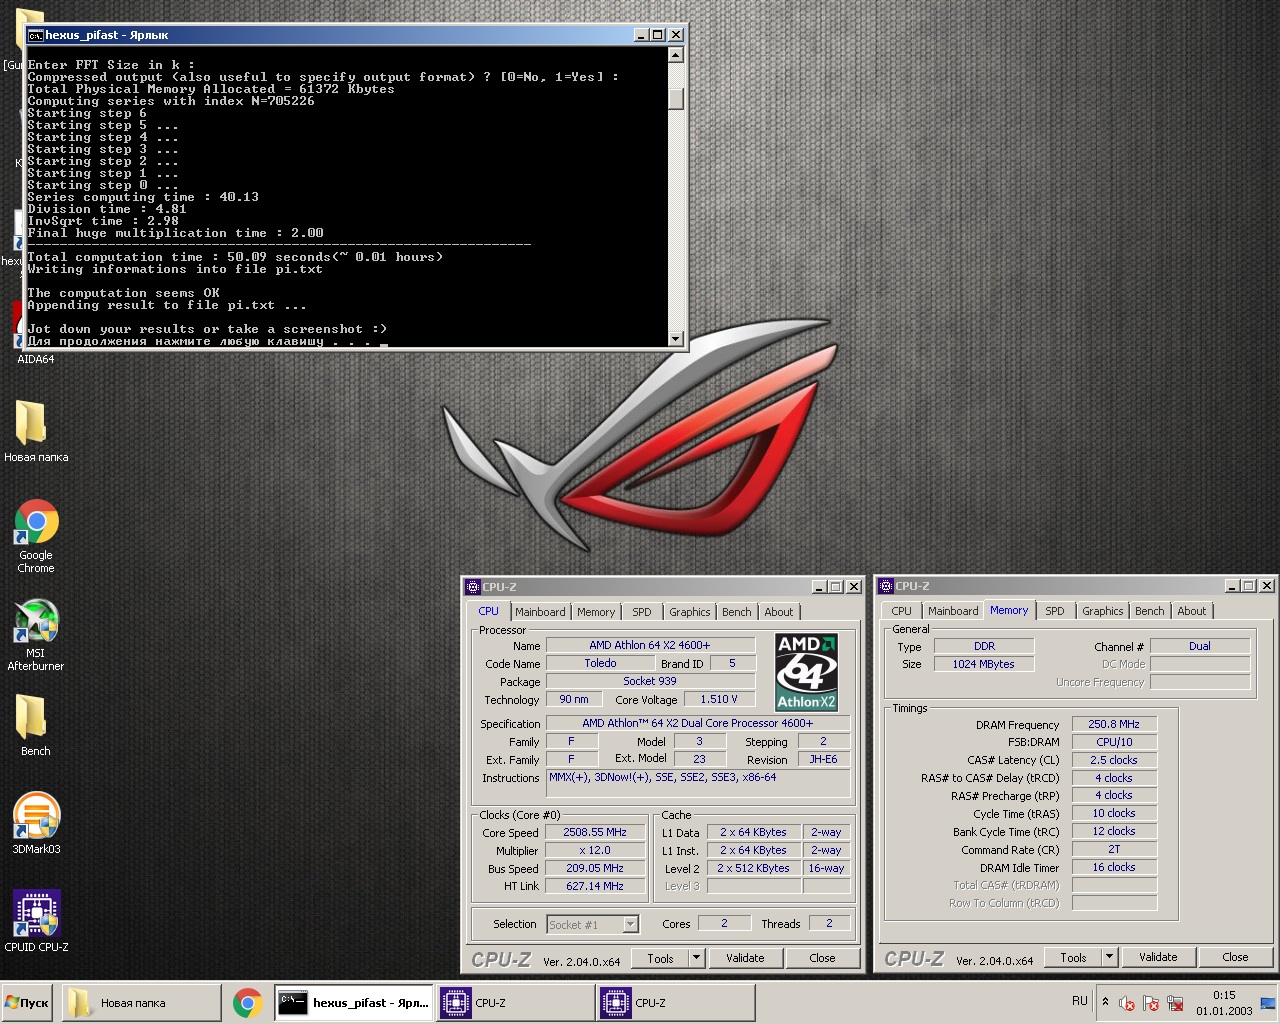The width and height of the screenshot is (1280, 1024).
Task: Click CPU-Z taskbar button beside hexus_pifast
Action: pyautogui.click(x=514, y=1003)
